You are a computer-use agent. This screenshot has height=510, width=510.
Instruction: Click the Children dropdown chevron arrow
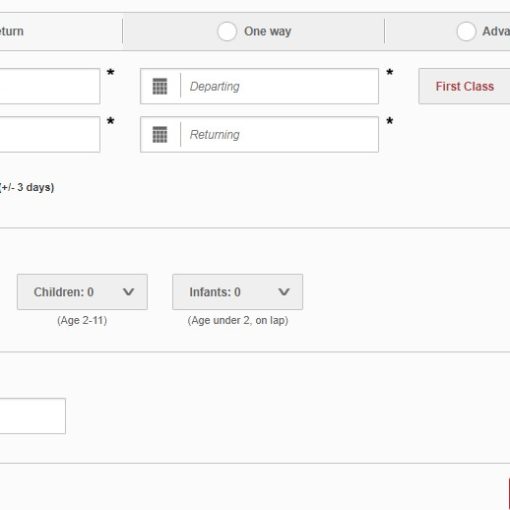click(x=128, y=292)
